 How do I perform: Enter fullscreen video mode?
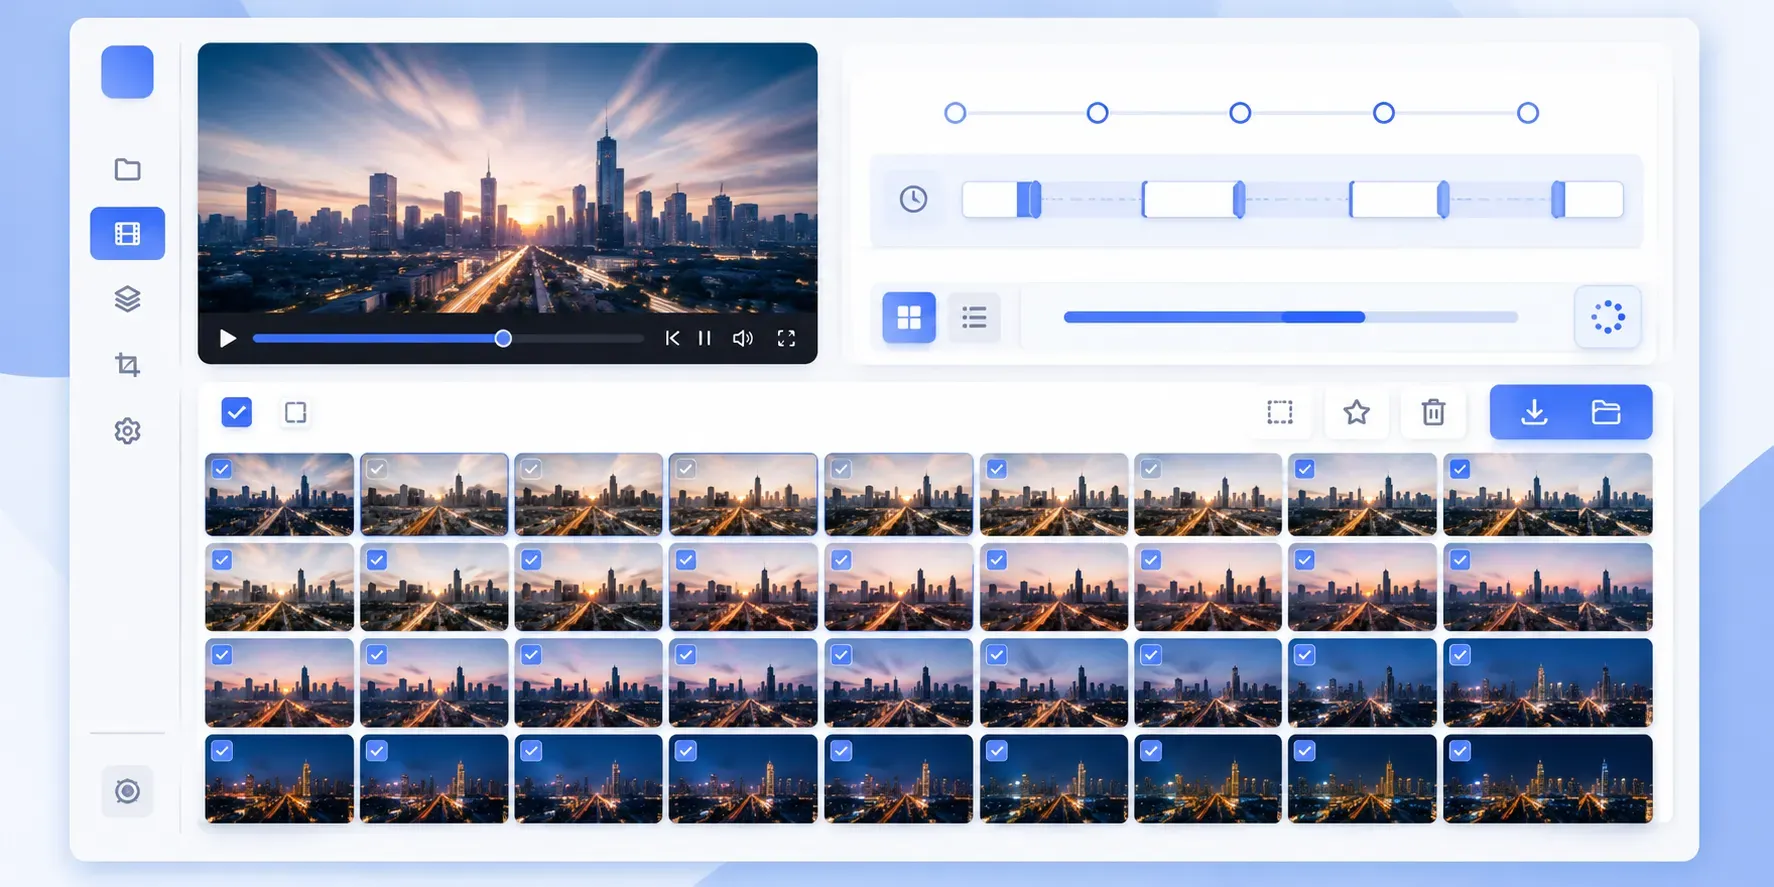click(786, 339)
